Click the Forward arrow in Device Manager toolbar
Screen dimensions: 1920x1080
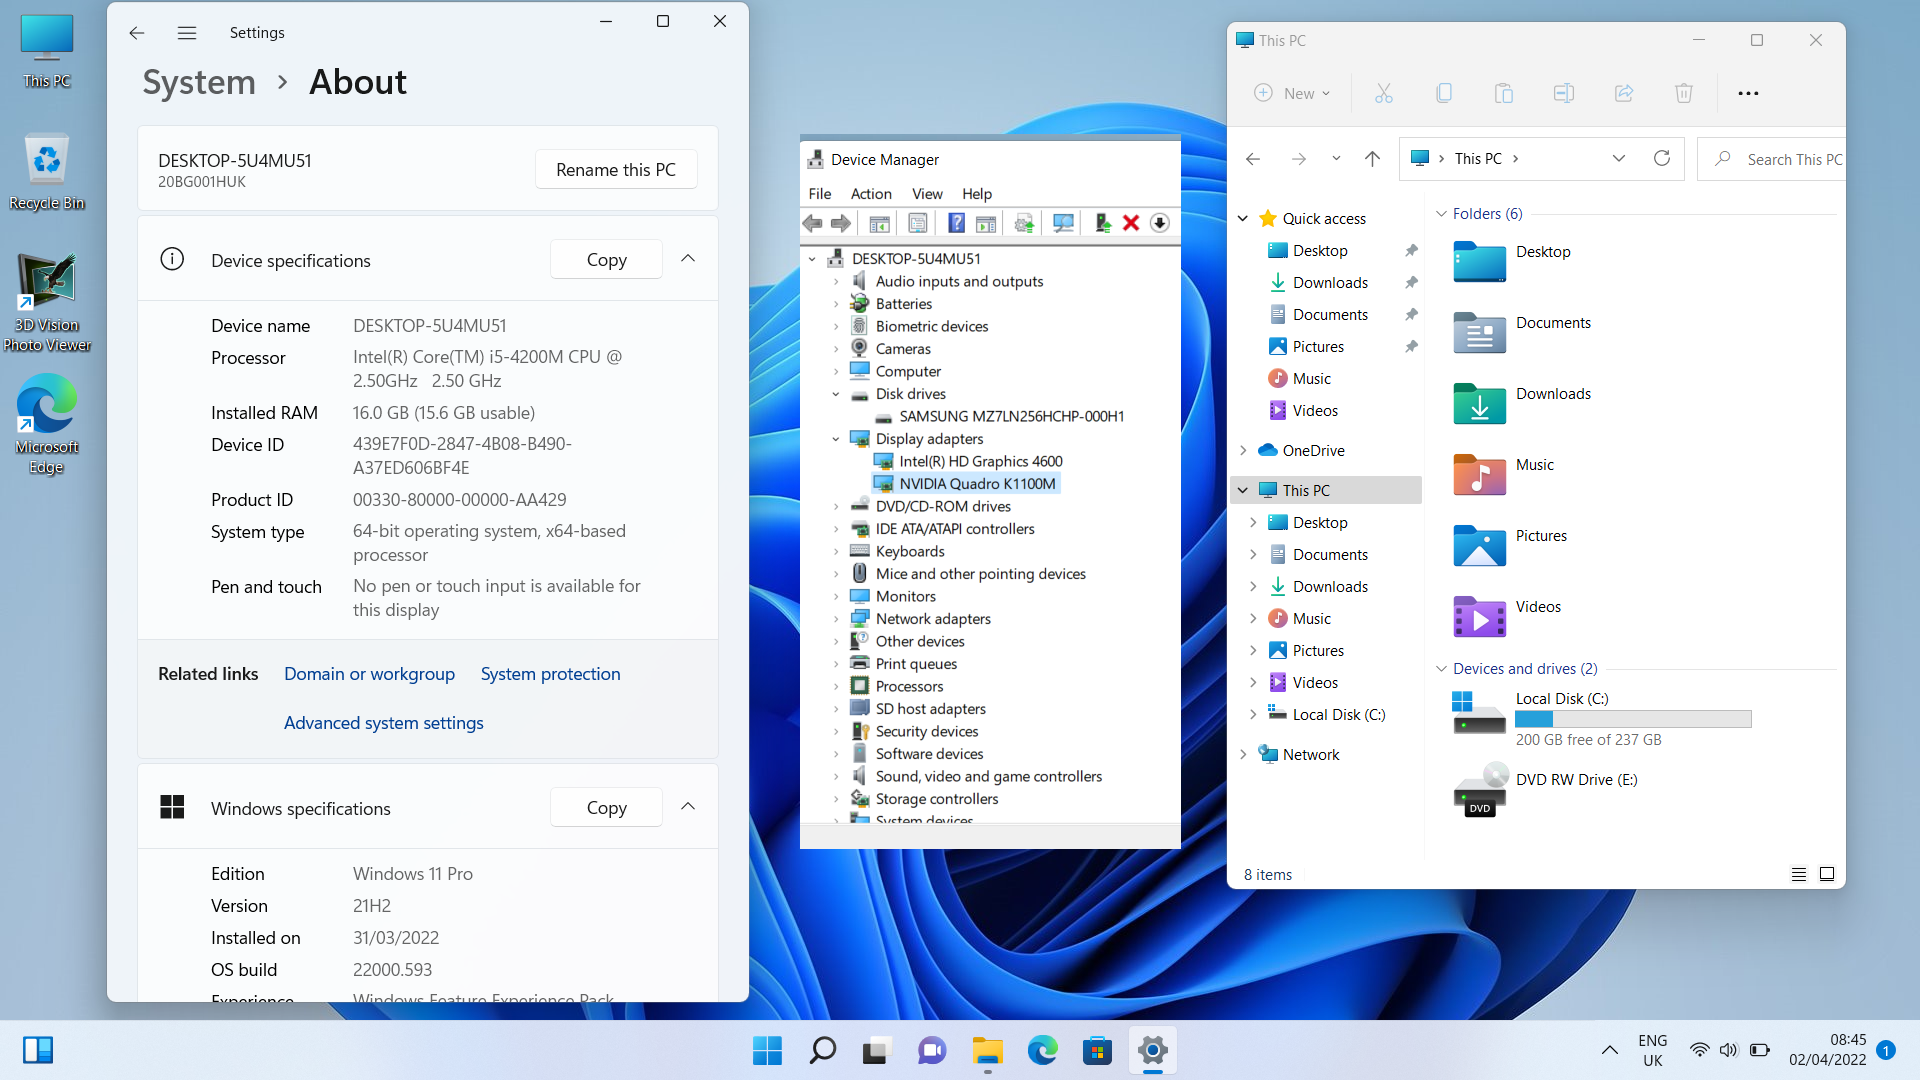(x=841, y=223)
